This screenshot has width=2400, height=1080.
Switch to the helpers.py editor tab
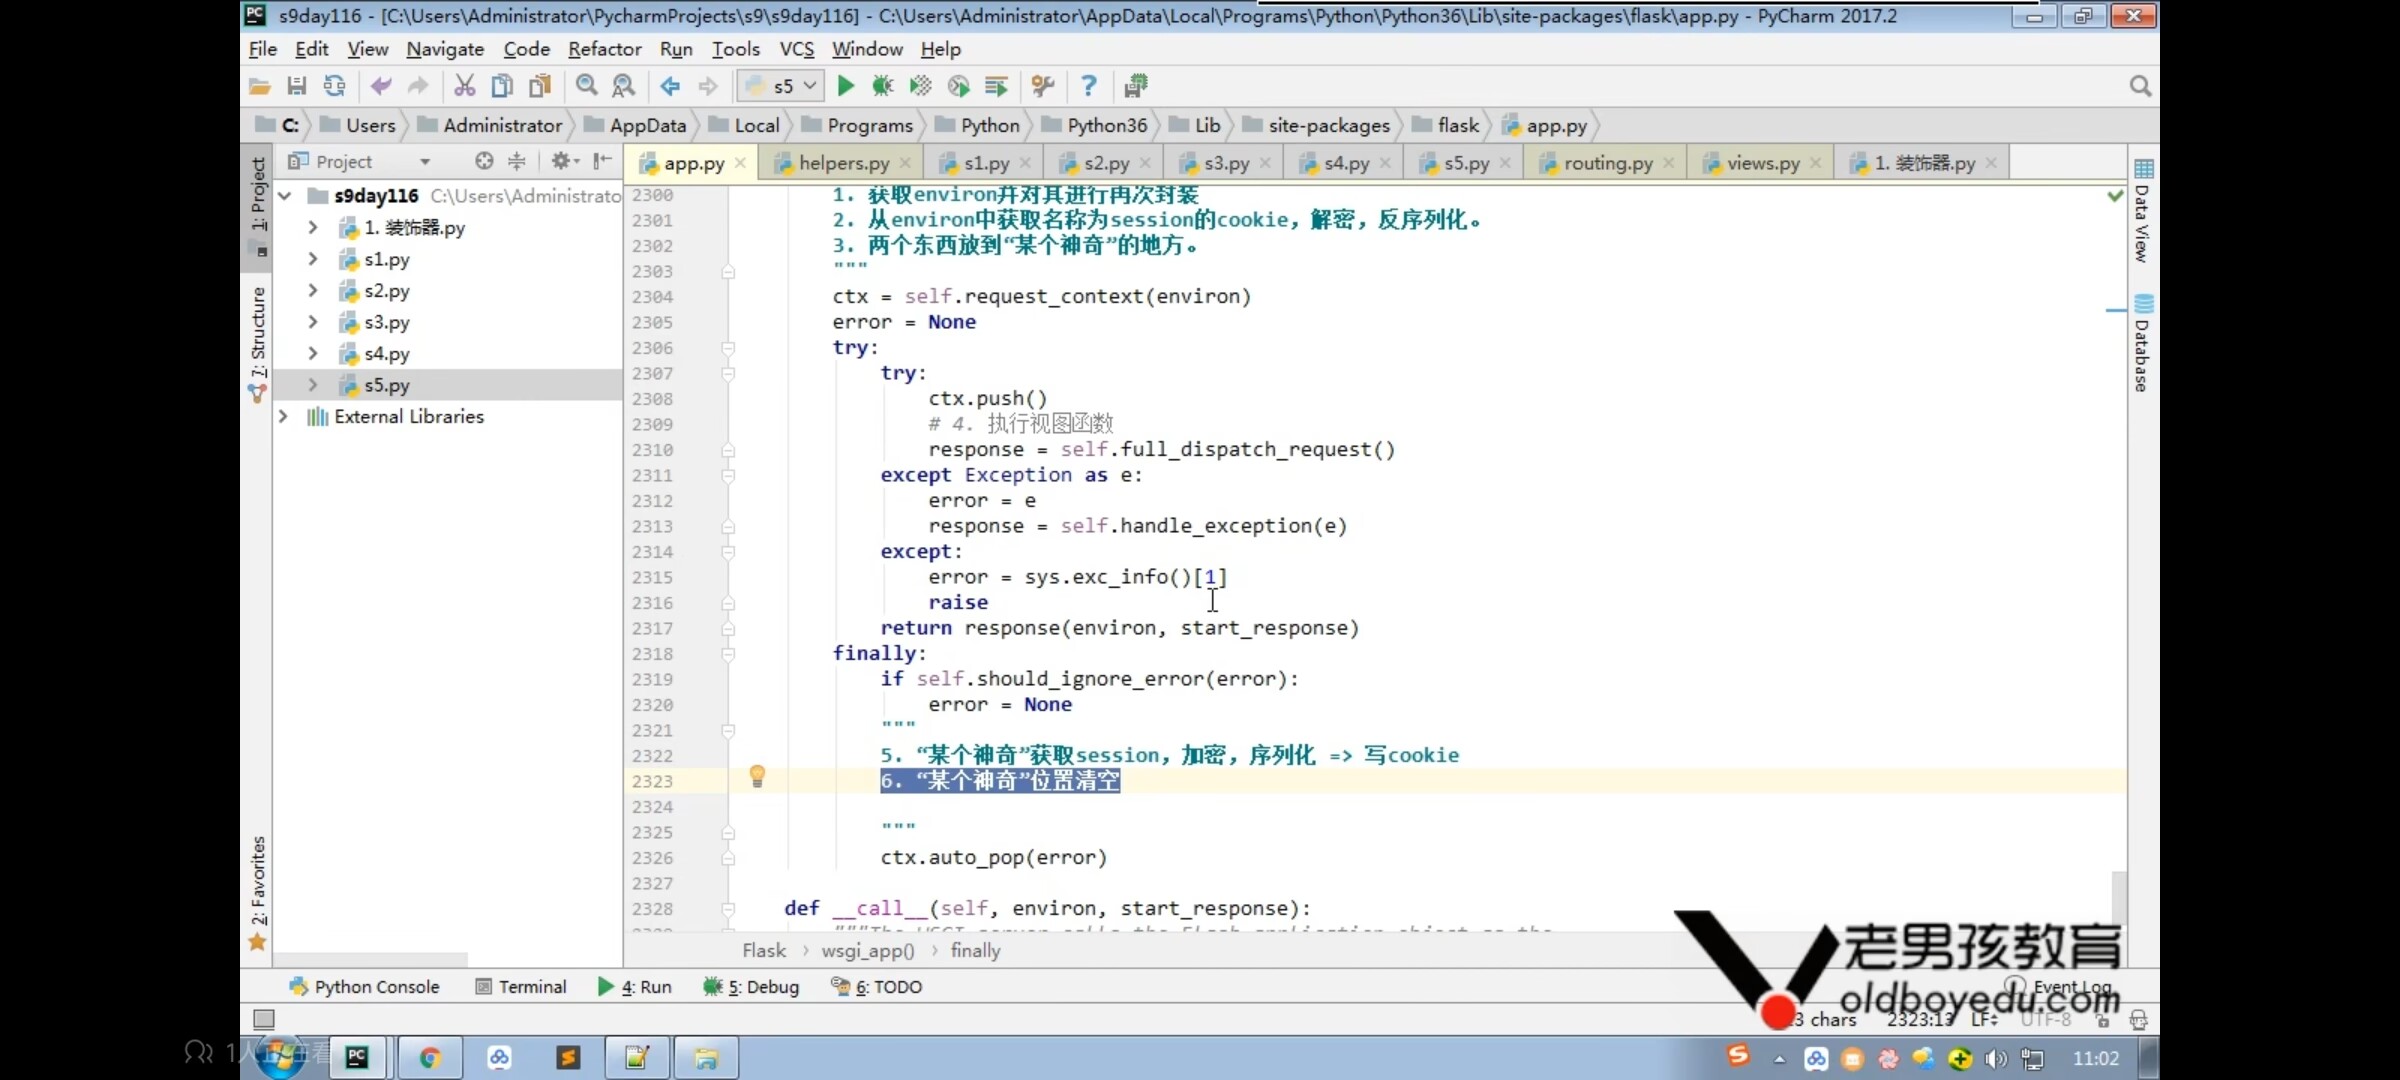click(x=843, y=163)
